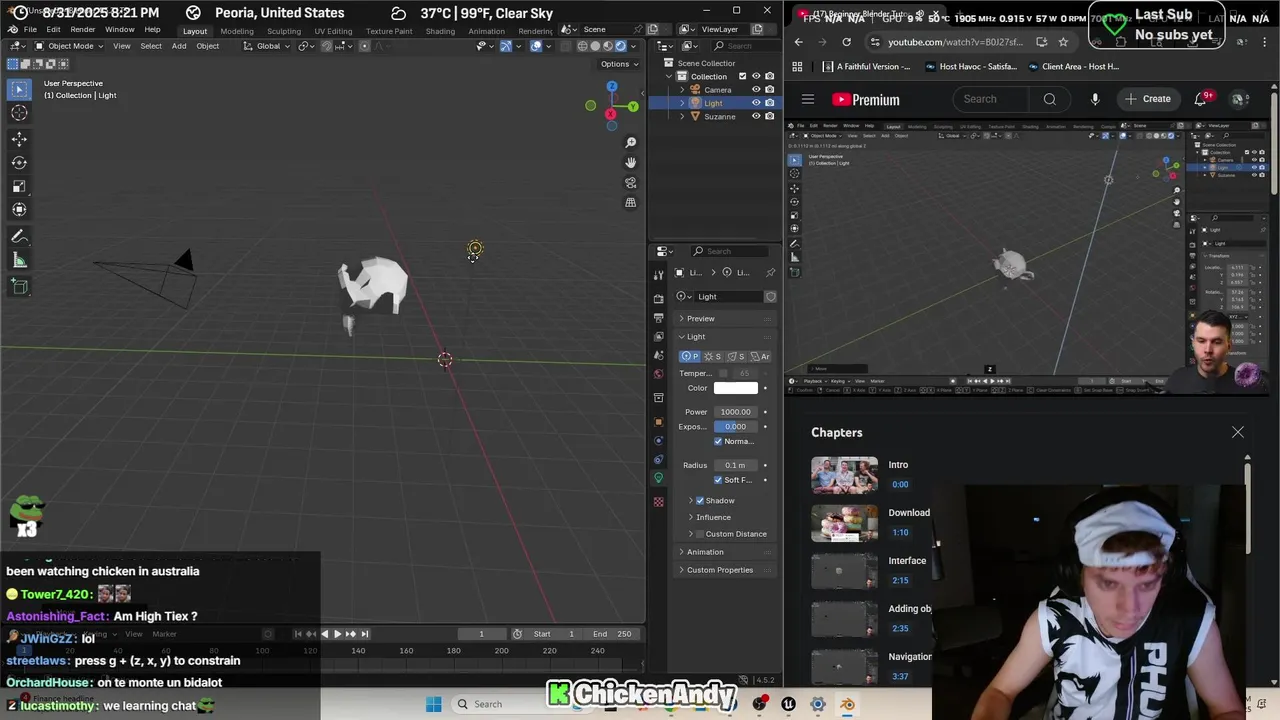Viewport: 1280px width, 720px height.
Task: Close the YouTube Chapters panel
Action: [x=1238, y=432]
